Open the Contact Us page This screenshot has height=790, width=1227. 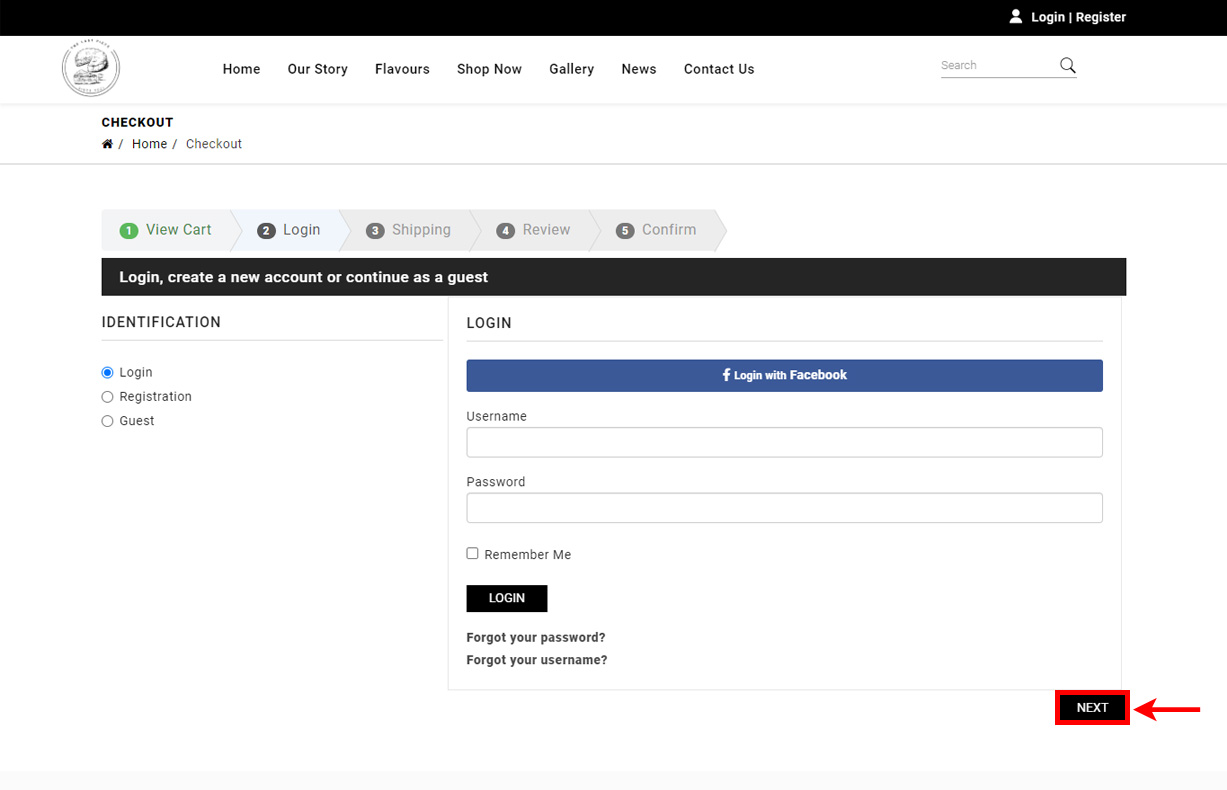pos(719,69)
